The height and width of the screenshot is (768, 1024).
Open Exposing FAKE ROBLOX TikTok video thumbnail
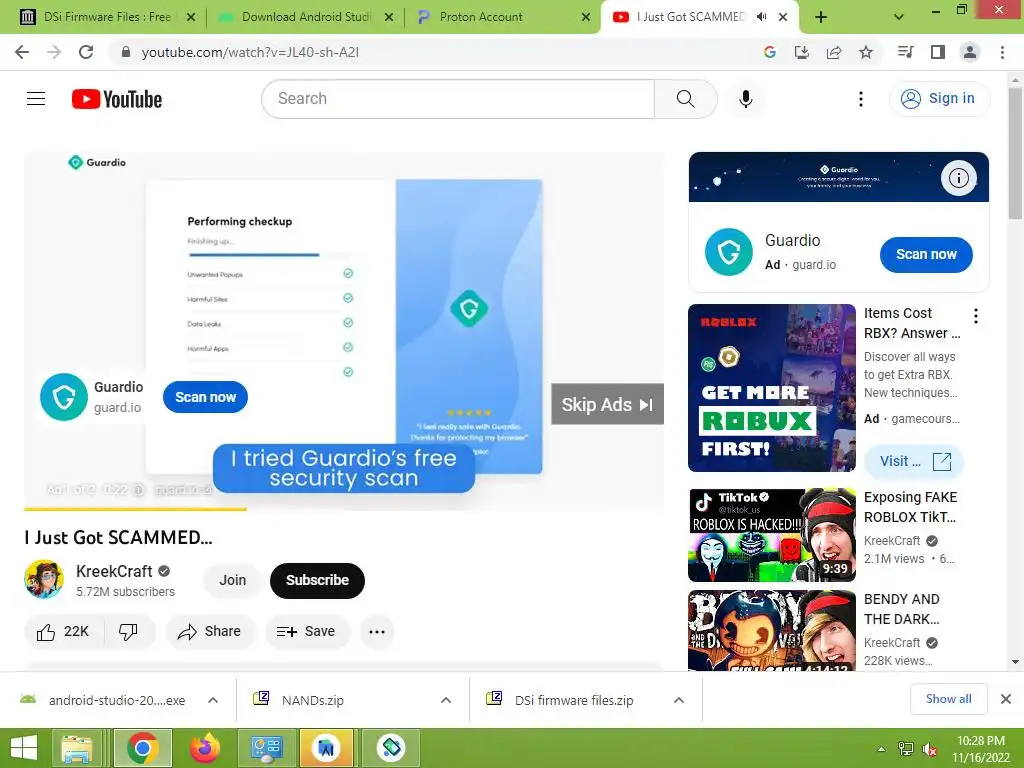[771, 535]
